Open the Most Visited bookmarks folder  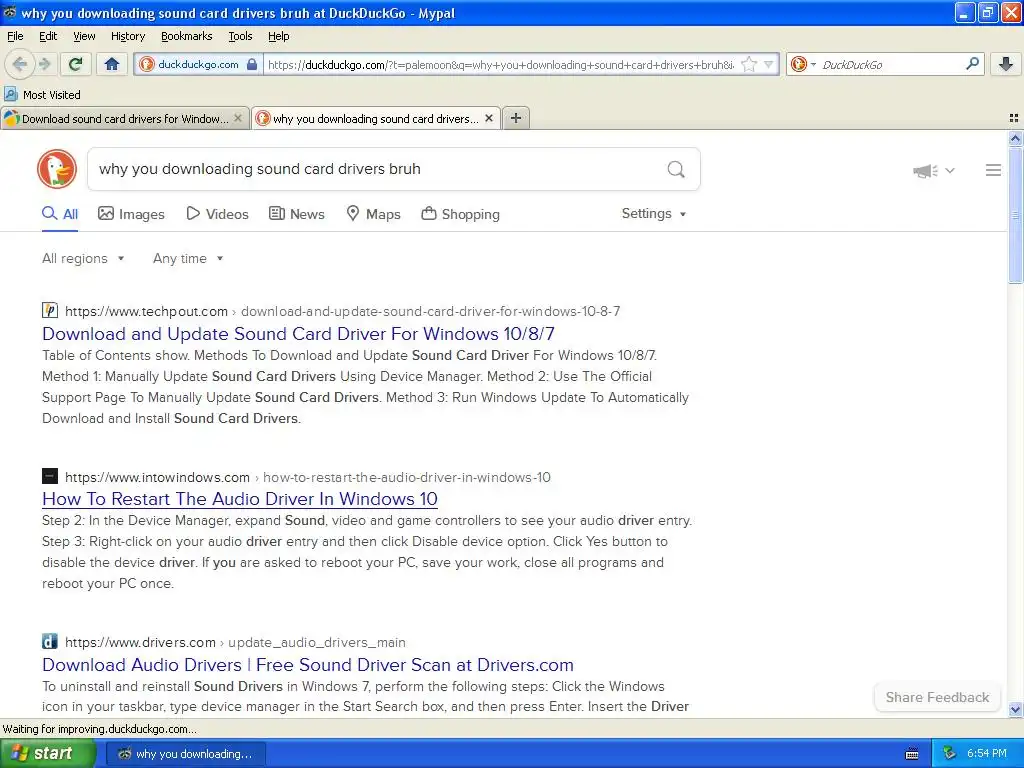[42, 95]
